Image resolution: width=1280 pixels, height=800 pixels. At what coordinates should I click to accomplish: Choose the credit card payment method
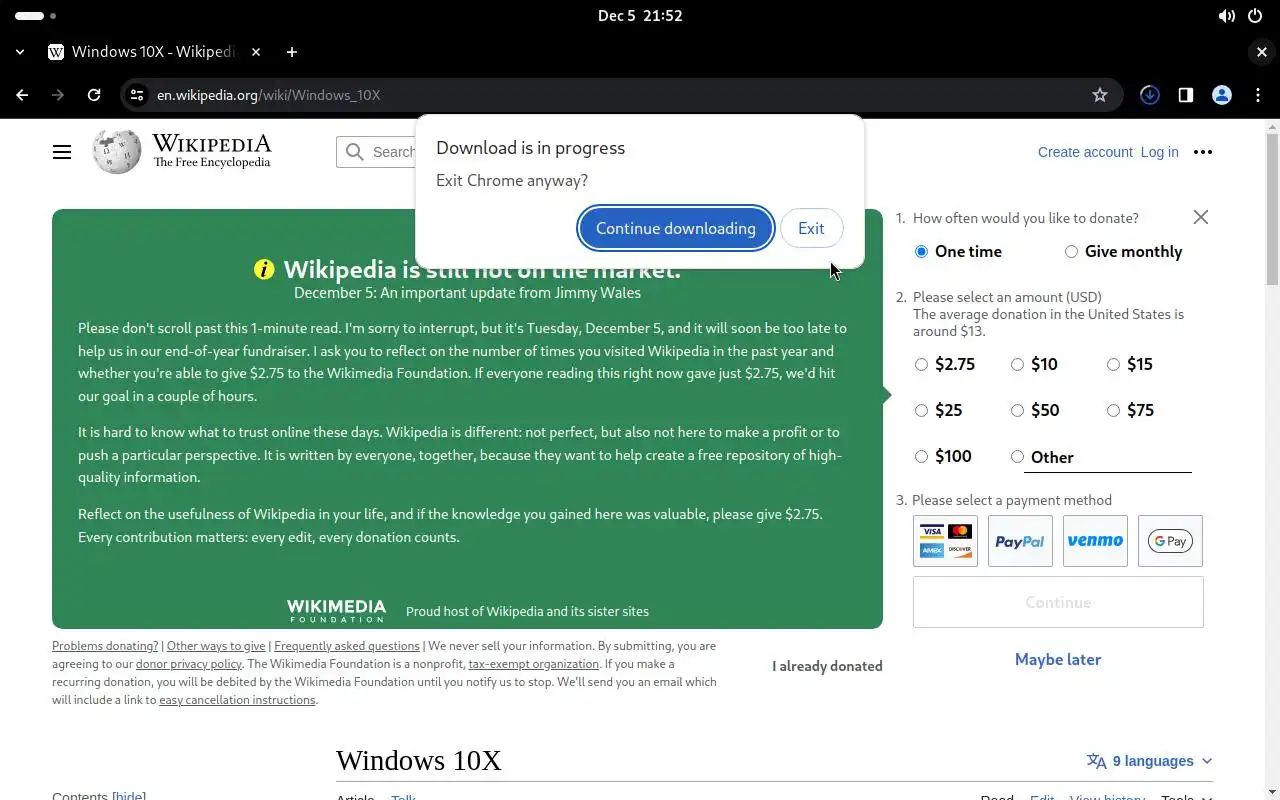coord(945,541)
